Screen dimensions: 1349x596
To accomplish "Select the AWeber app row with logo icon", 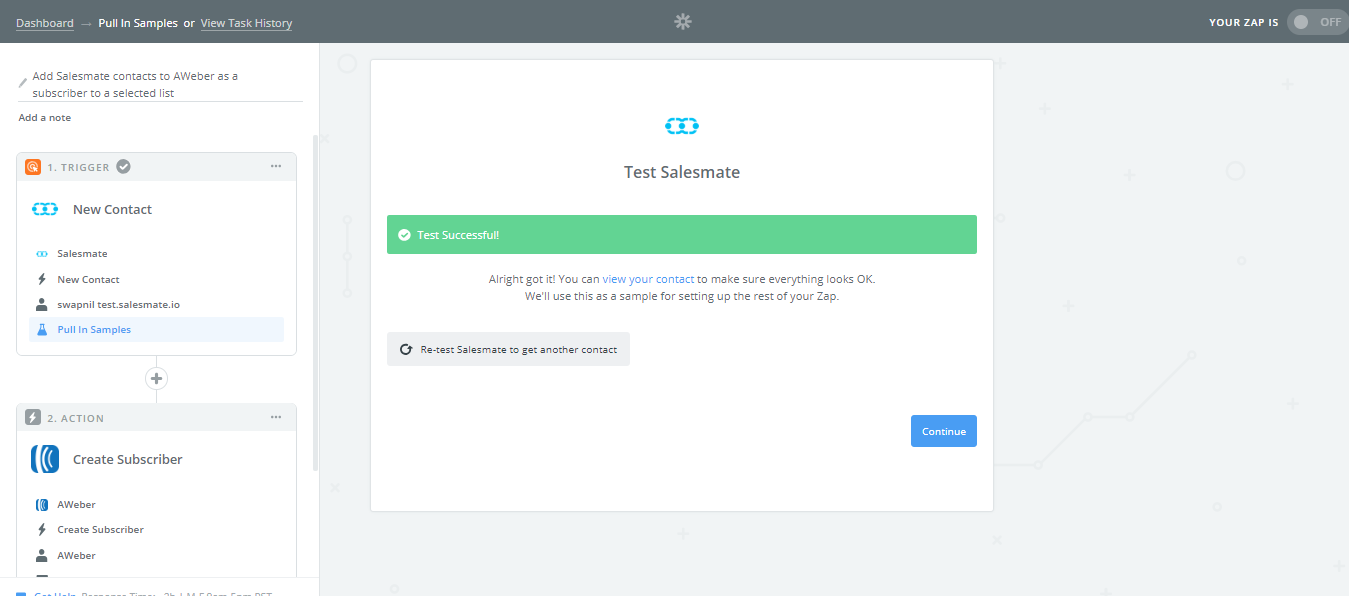I will coord(156,505).
